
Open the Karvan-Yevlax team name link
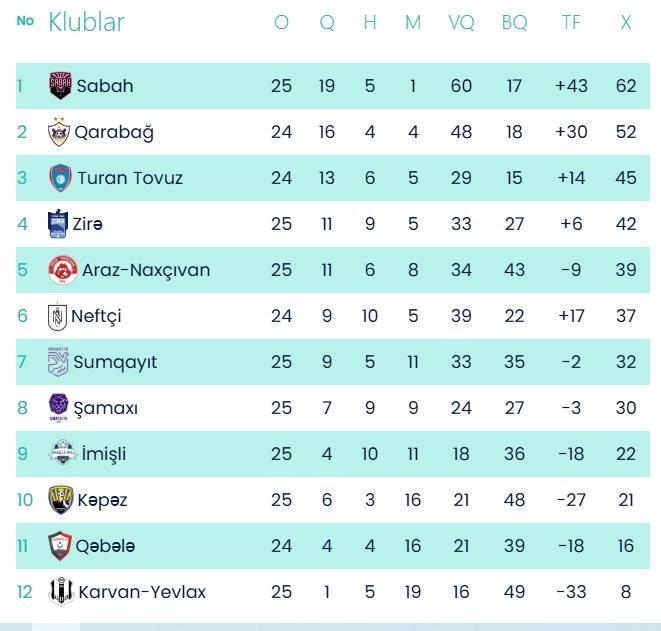tap(142, 592)
